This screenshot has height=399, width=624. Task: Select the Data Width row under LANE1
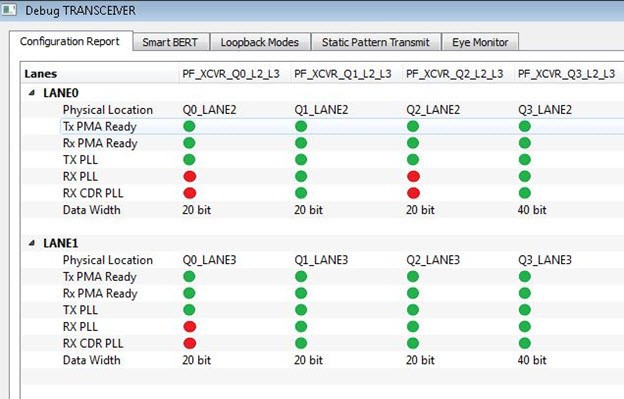(323, 360)
